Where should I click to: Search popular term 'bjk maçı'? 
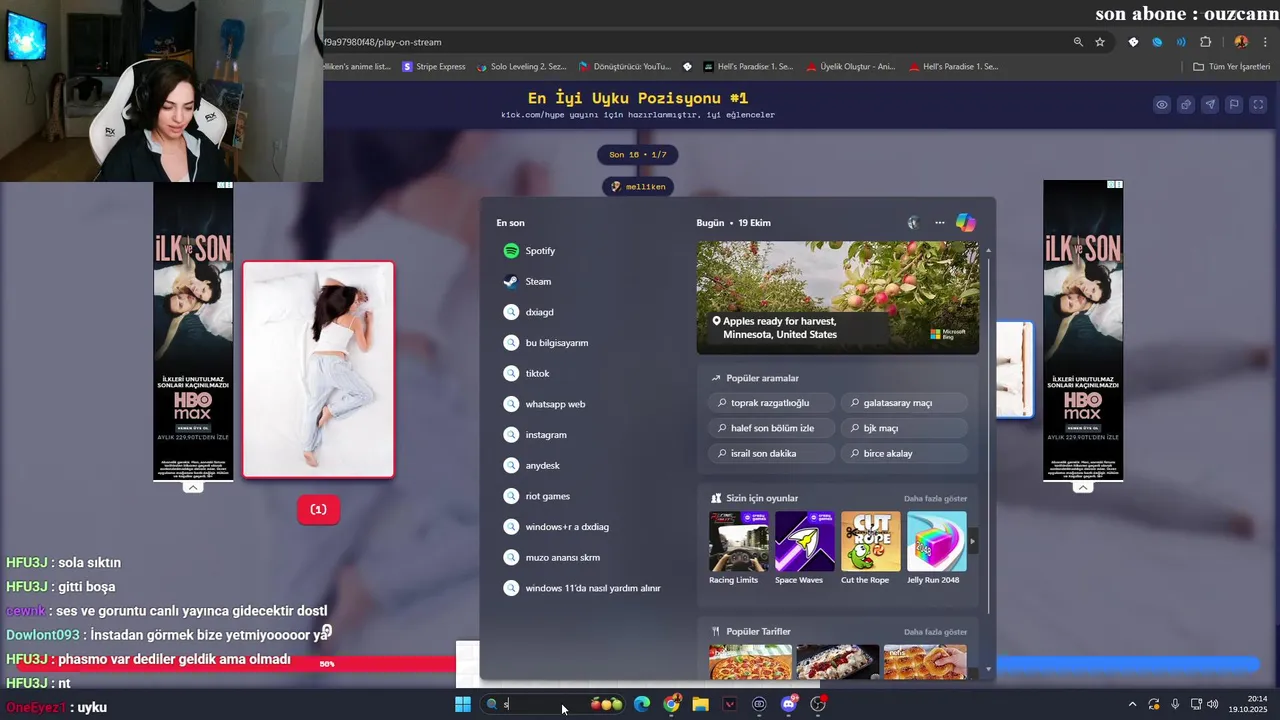coord(904,428)
